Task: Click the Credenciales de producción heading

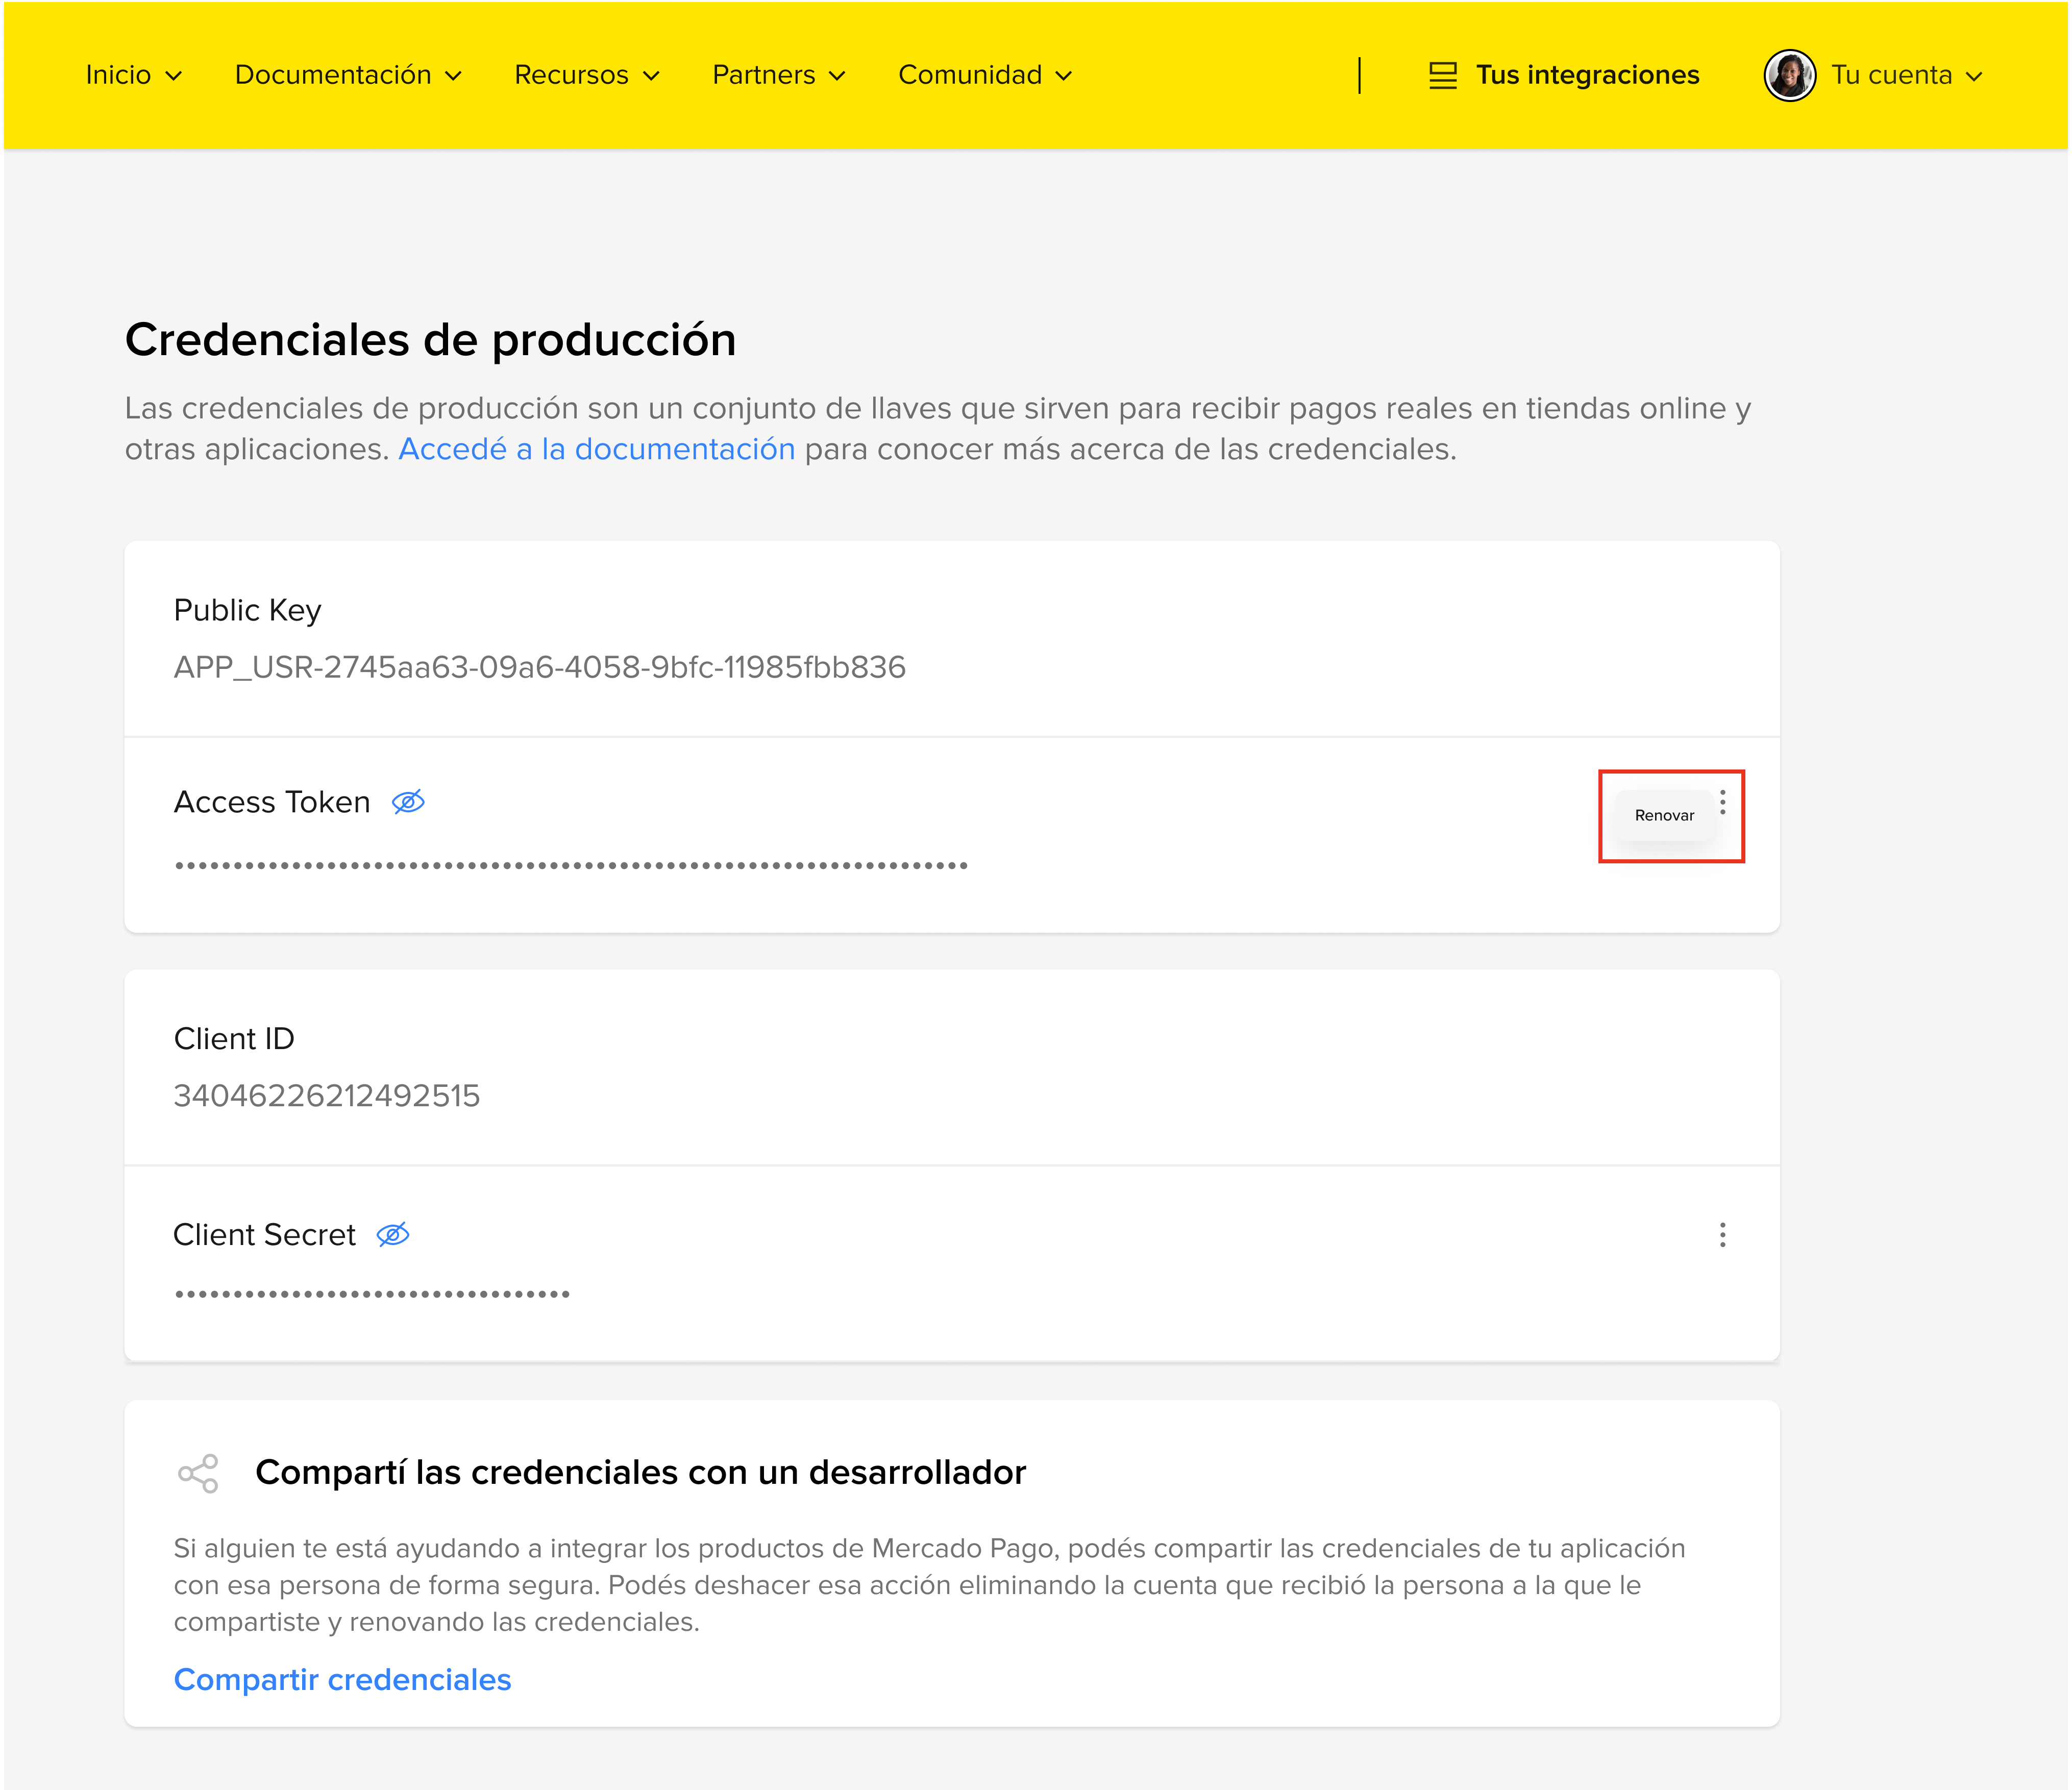Action: point(431,340)
